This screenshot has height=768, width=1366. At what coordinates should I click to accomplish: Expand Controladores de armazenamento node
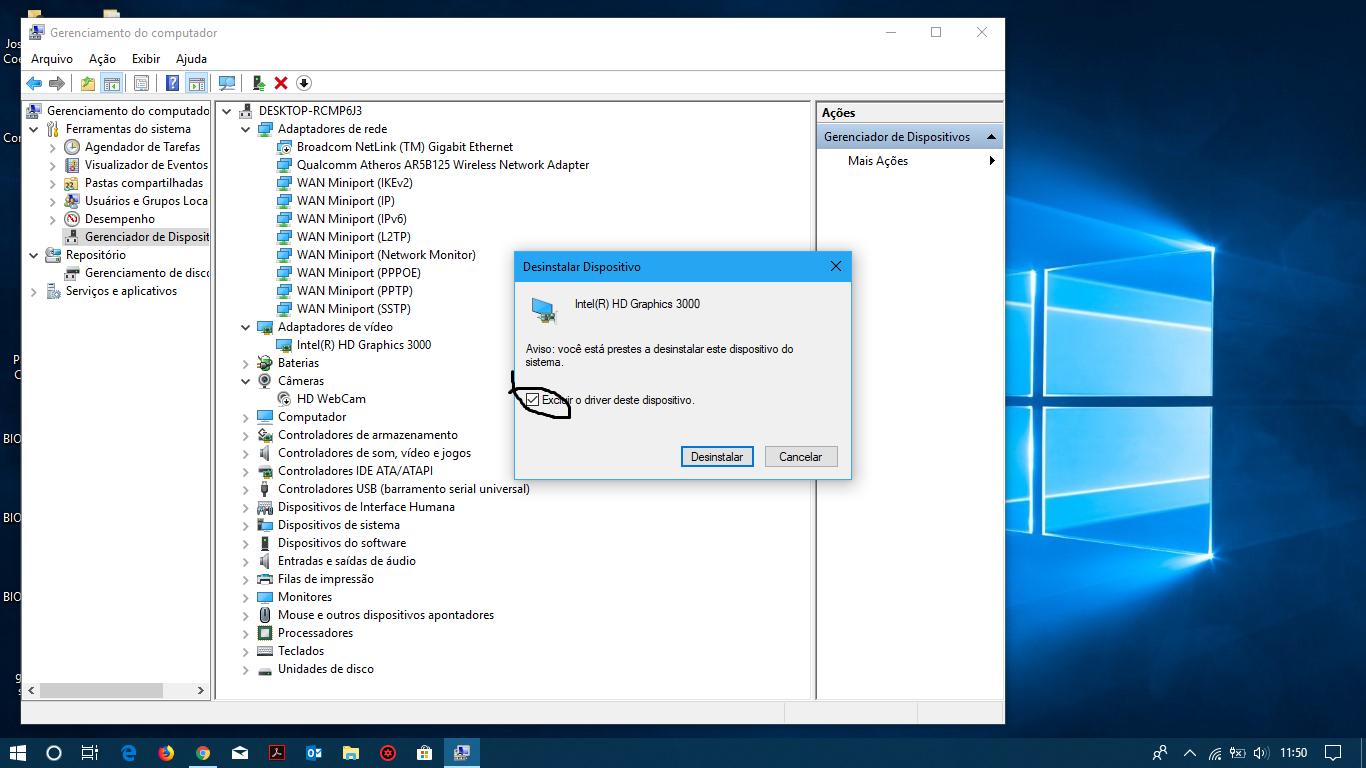tap(246, 435)
